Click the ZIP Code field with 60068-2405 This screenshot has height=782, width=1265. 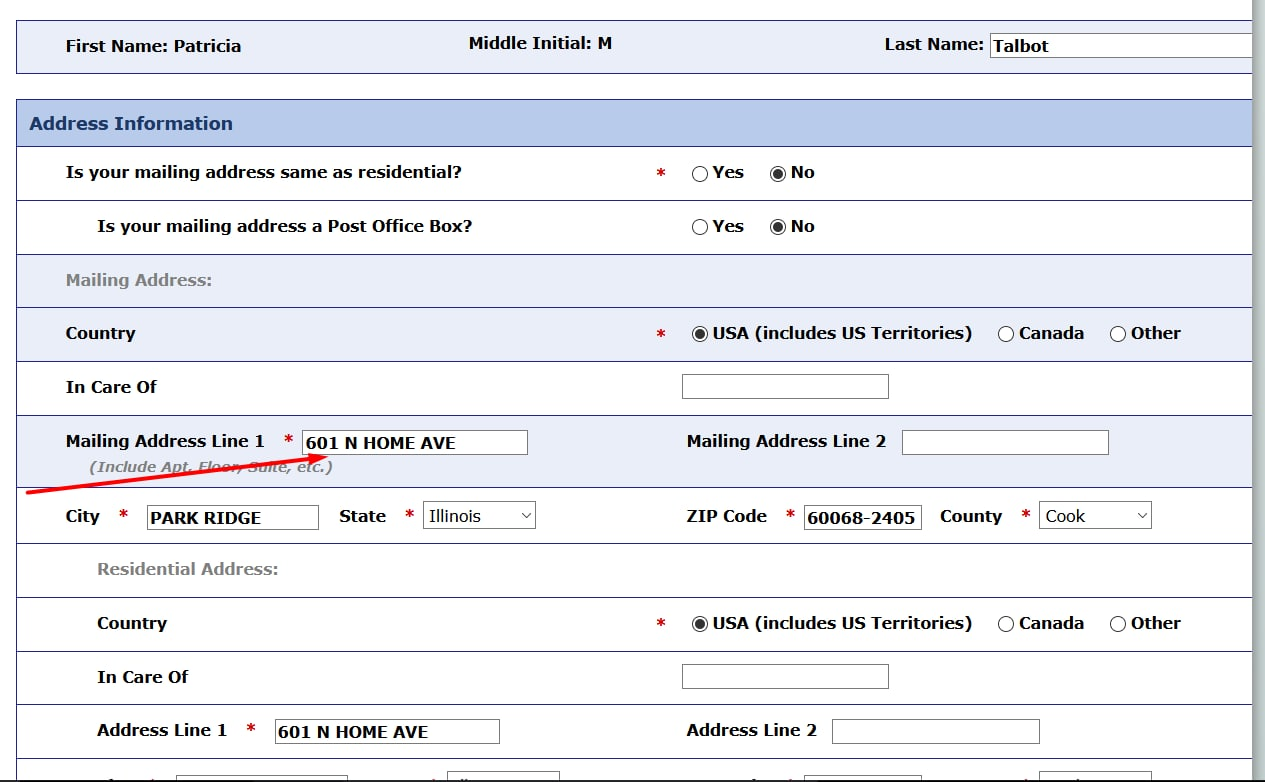point(862,518)
